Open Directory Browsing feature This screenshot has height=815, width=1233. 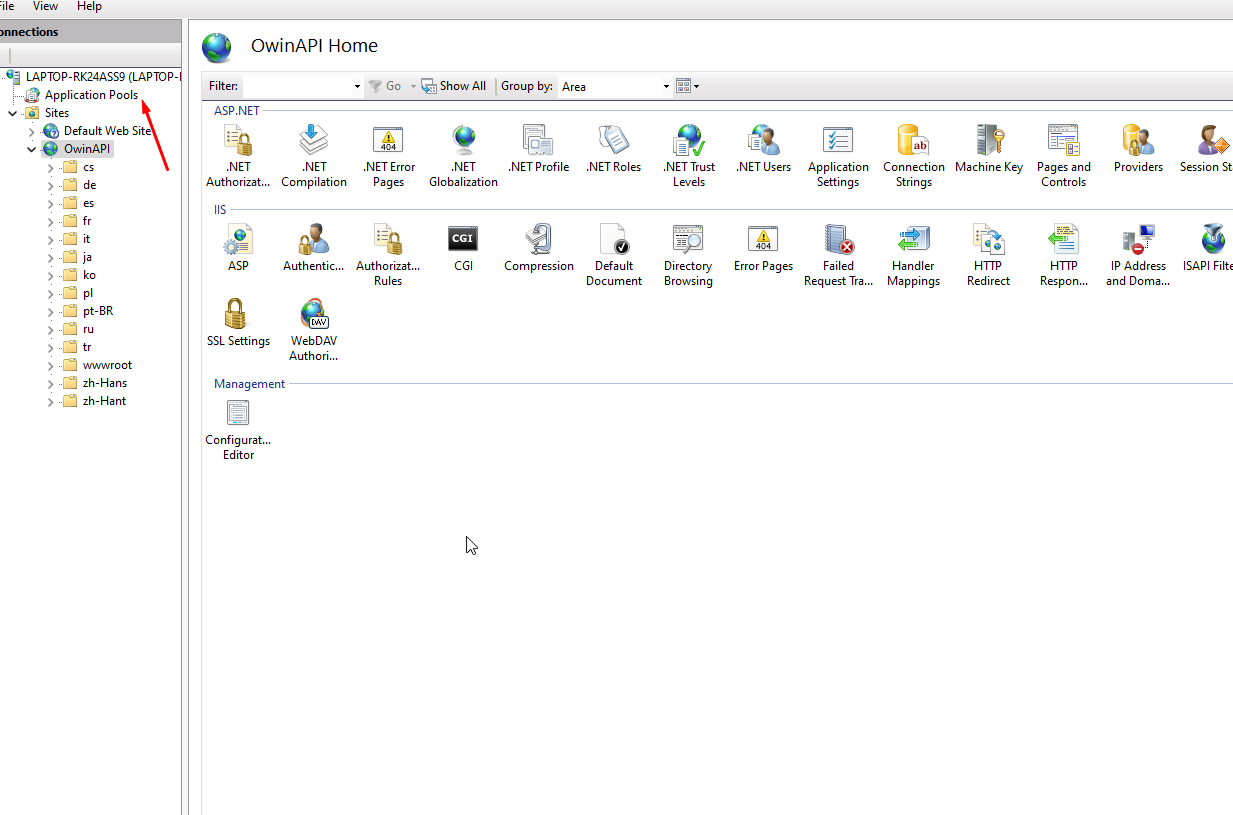[x=688, y=255]
